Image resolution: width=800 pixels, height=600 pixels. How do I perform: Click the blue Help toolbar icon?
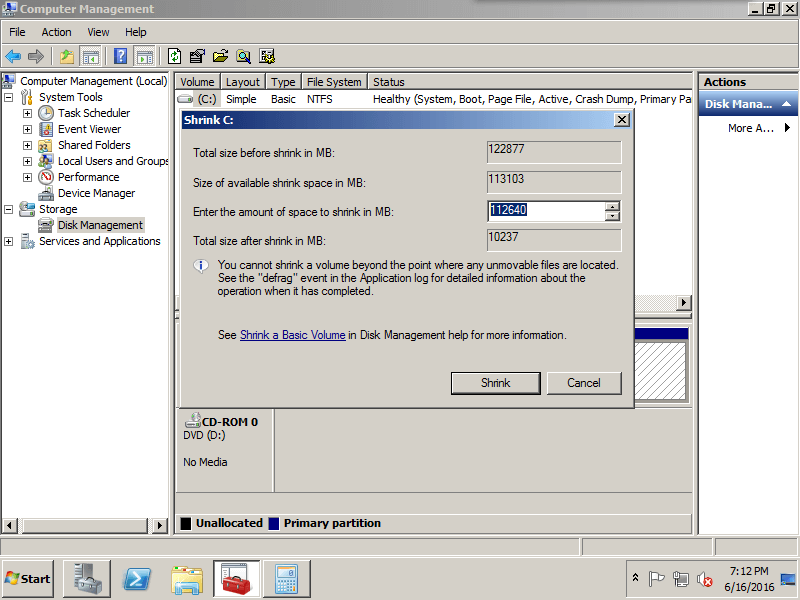point(120,56)
